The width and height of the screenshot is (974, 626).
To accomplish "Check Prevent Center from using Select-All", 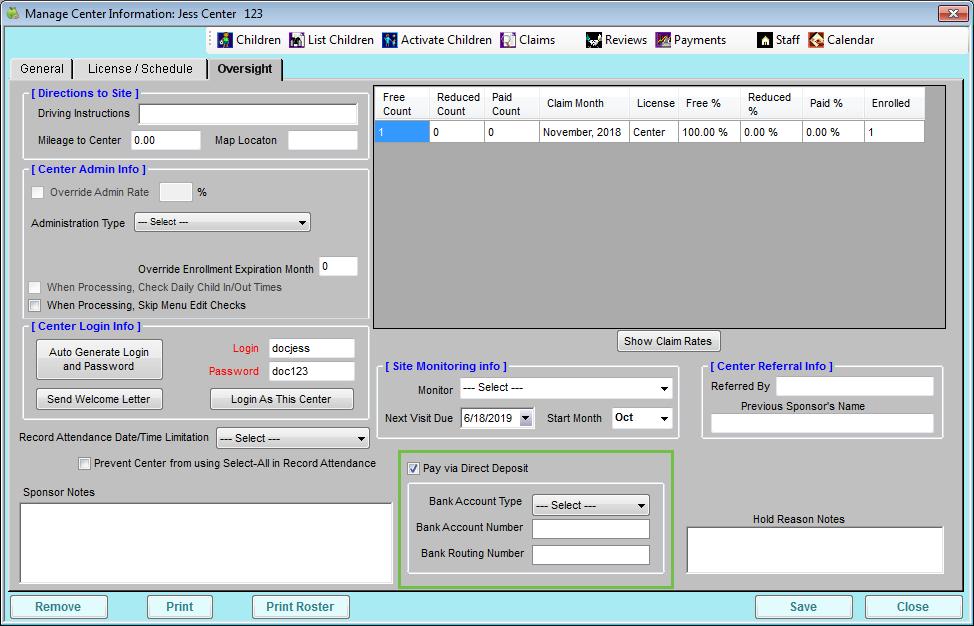I will coord(84,463).
